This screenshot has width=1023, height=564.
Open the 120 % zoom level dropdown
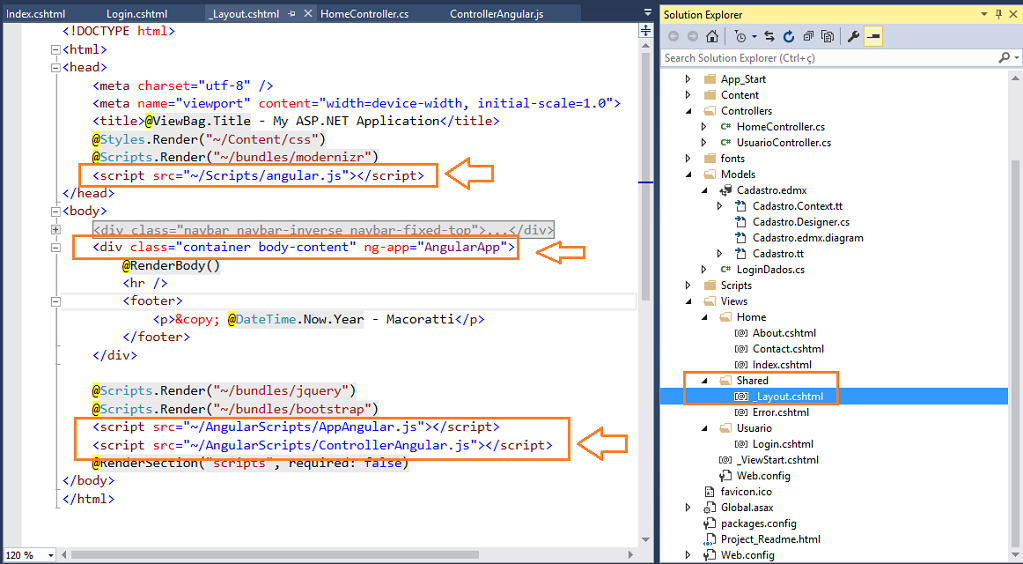click(51, 556)
